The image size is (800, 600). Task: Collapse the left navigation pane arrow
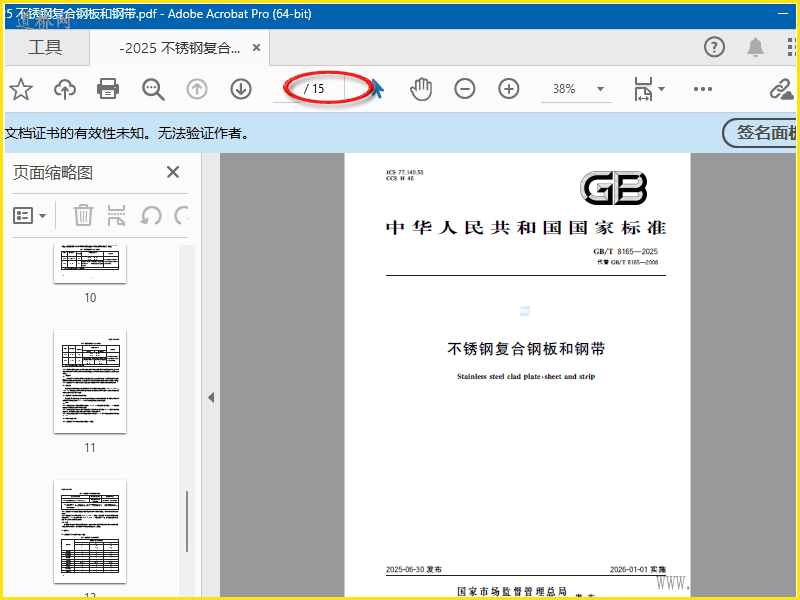click(x=211, y=397)
